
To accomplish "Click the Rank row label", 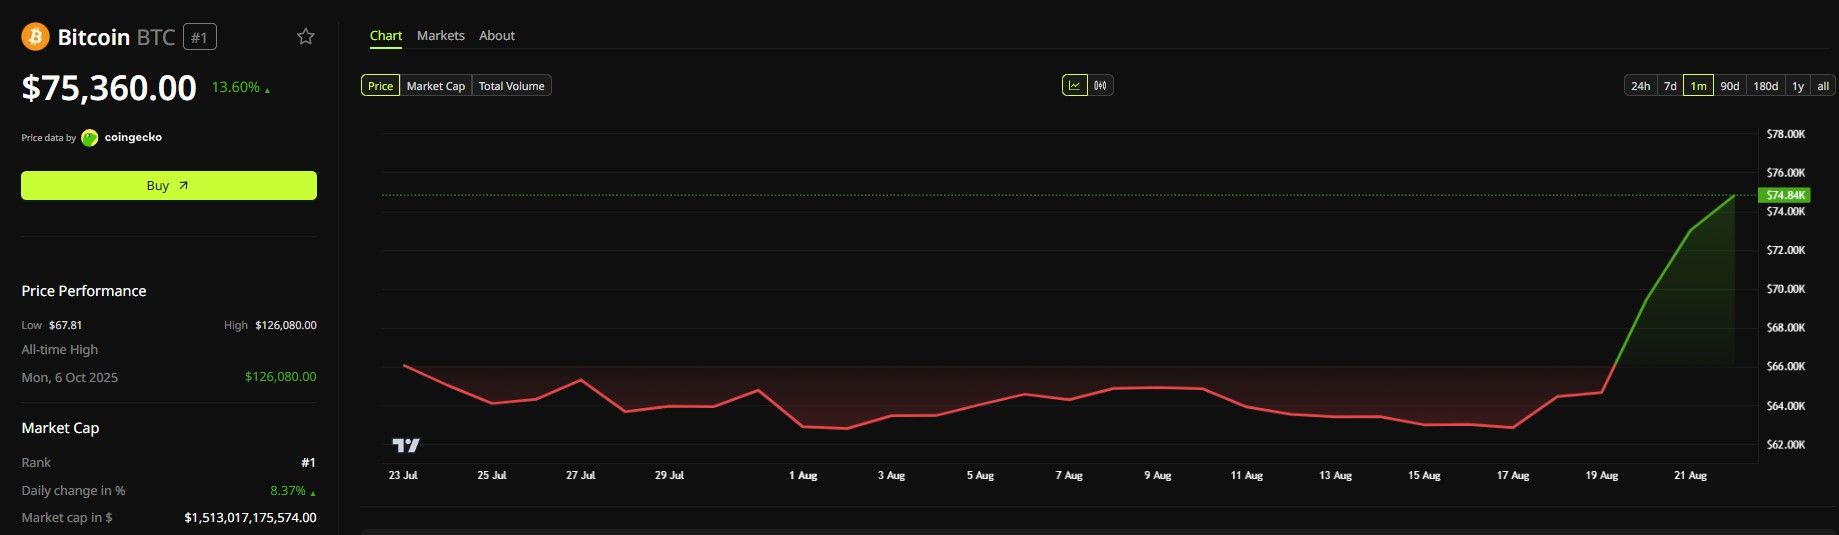I will (36, 463).
